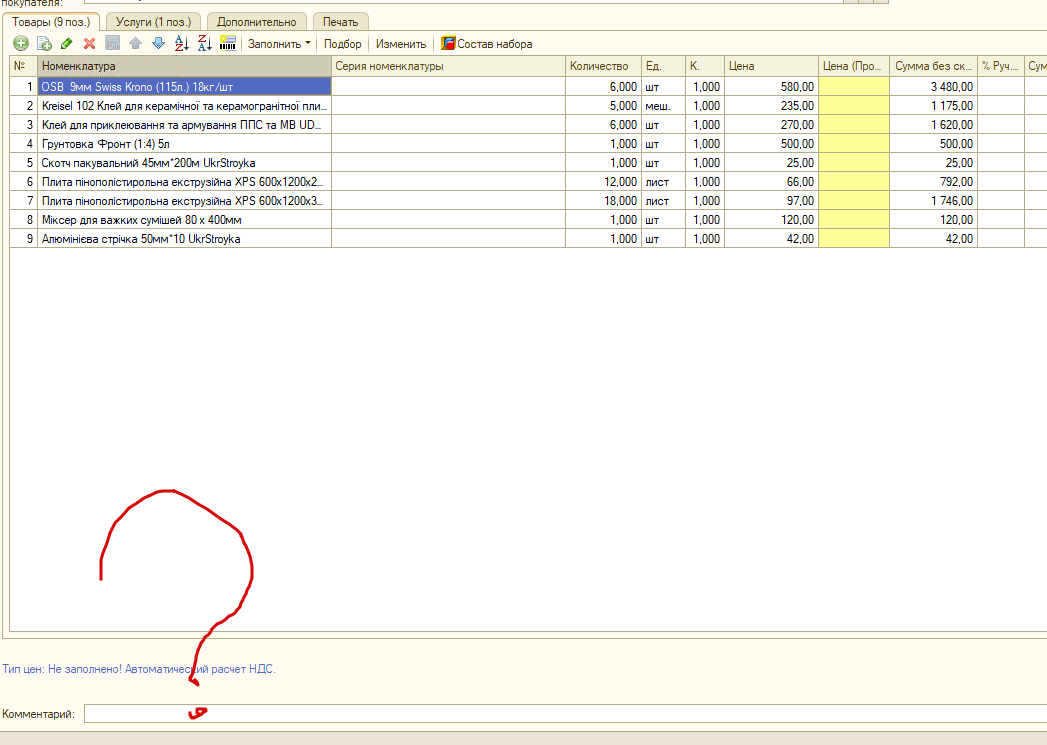Click the Ед. column header
The image size is (1047, 745).
coord(663,66)
